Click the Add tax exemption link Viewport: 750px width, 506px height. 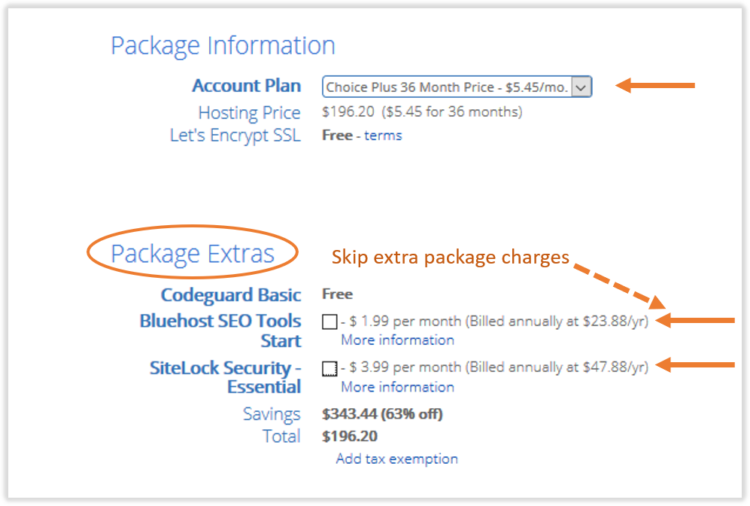[x=397, y=459]
